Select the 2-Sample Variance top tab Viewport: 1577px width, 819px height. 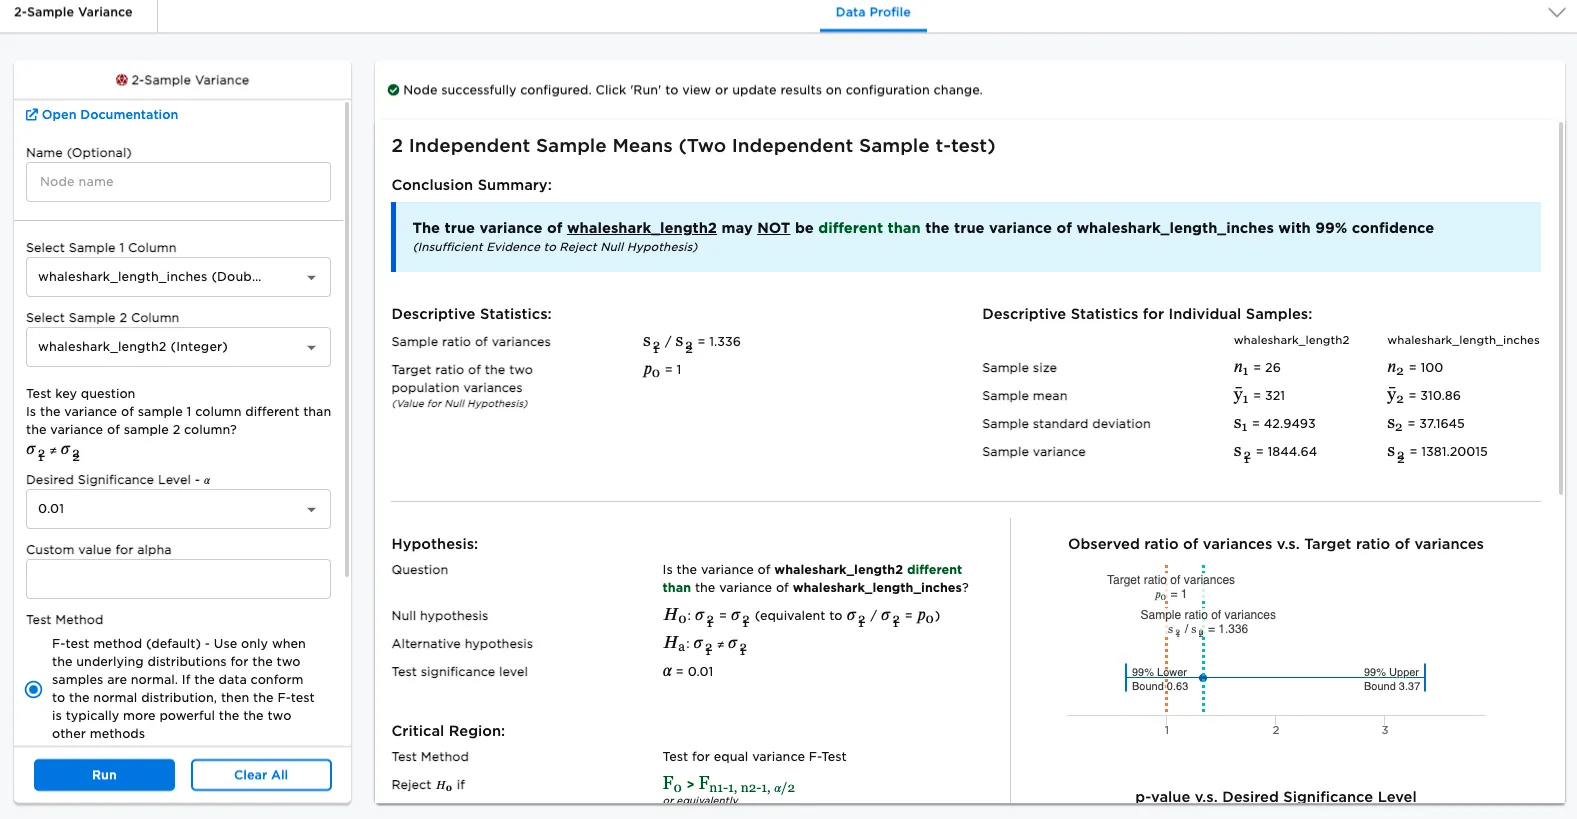tap(73, 13)
